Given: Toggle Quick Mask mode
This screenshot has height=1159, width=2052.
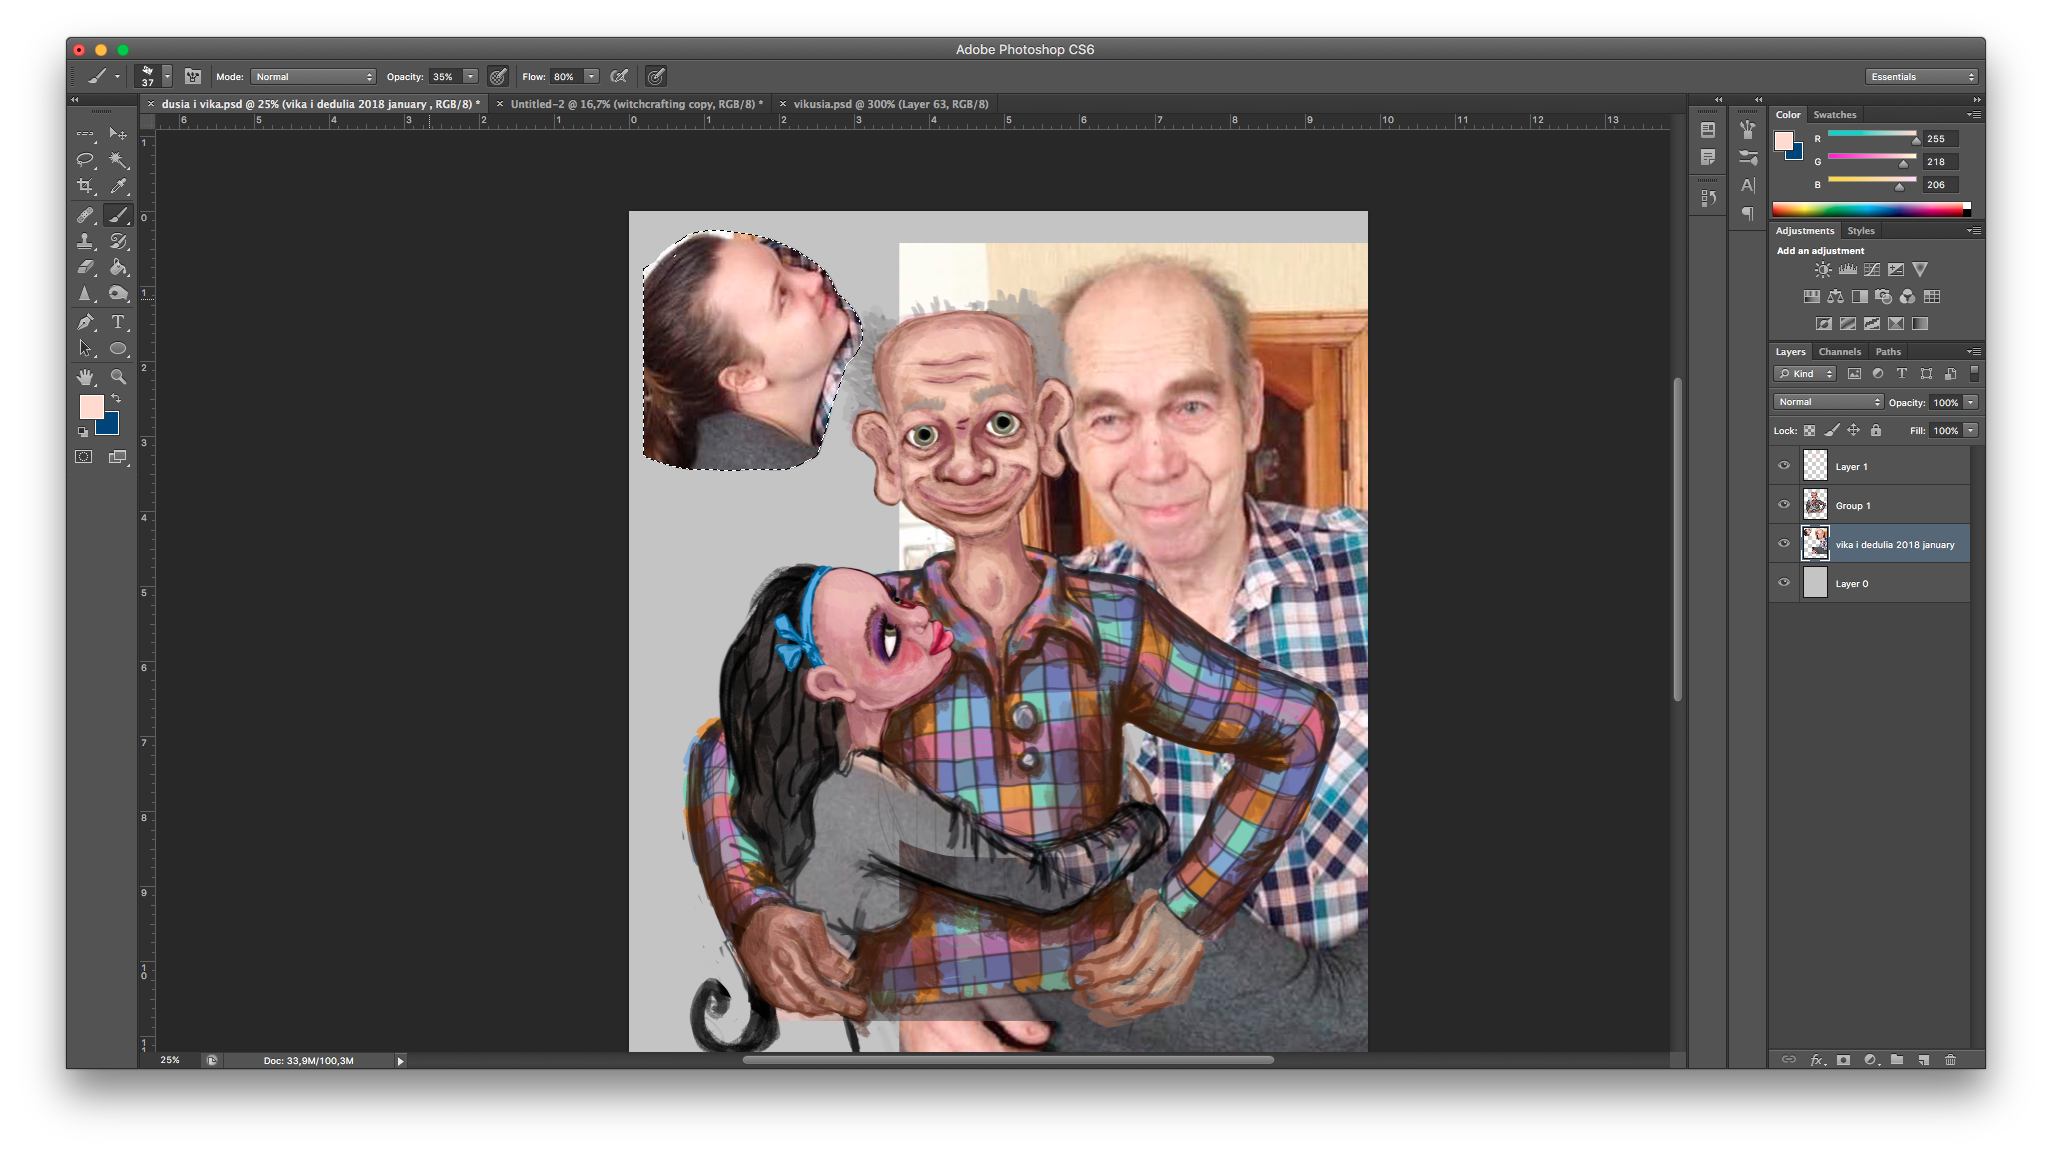Looking at the screenshot, I should [x=84, y=457].
